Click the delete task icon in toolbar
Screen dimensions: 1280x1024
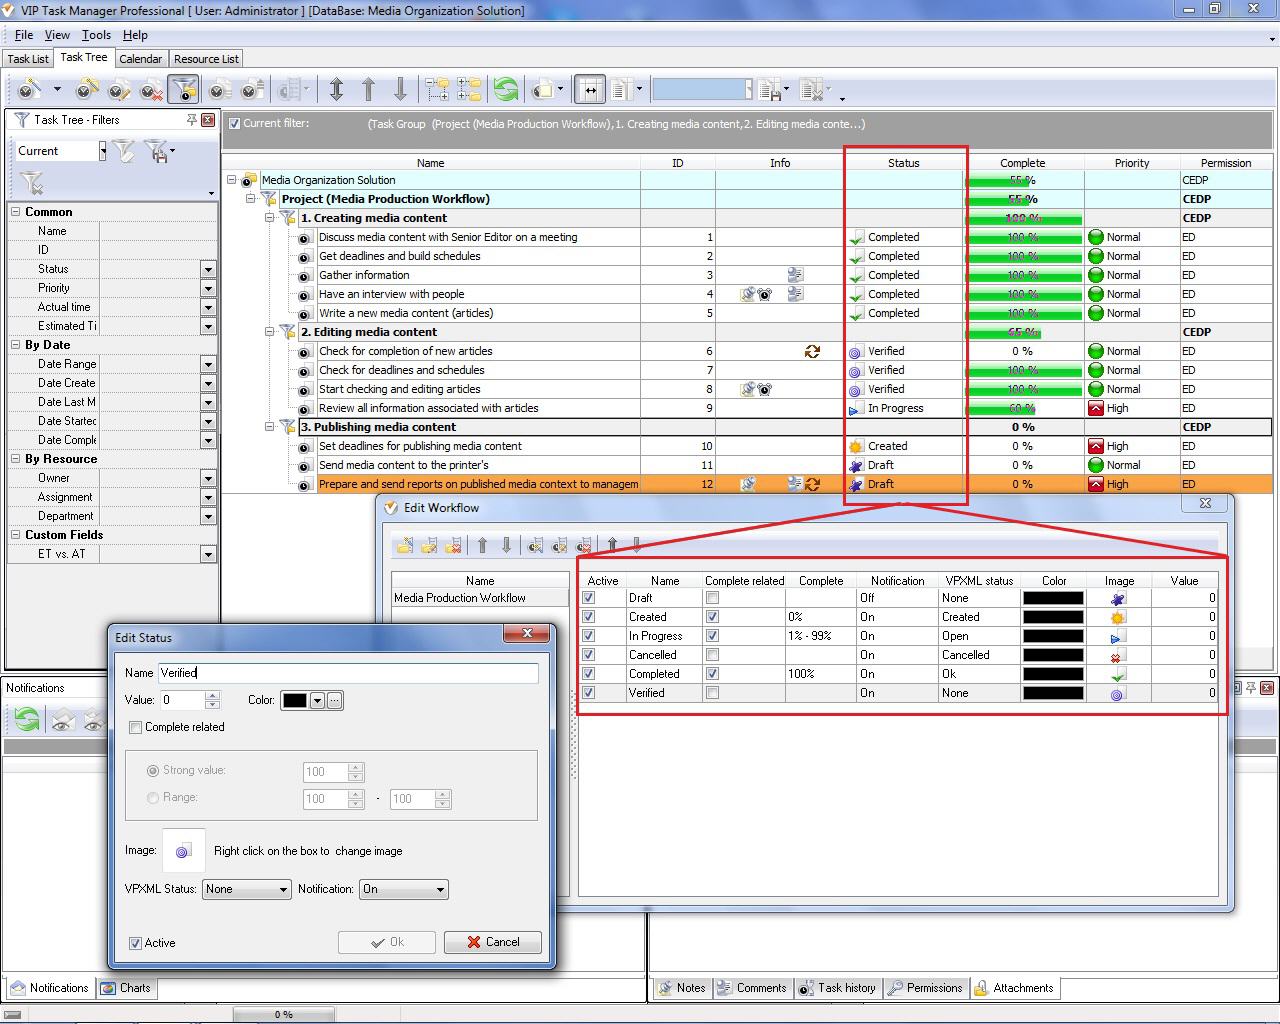151,90
